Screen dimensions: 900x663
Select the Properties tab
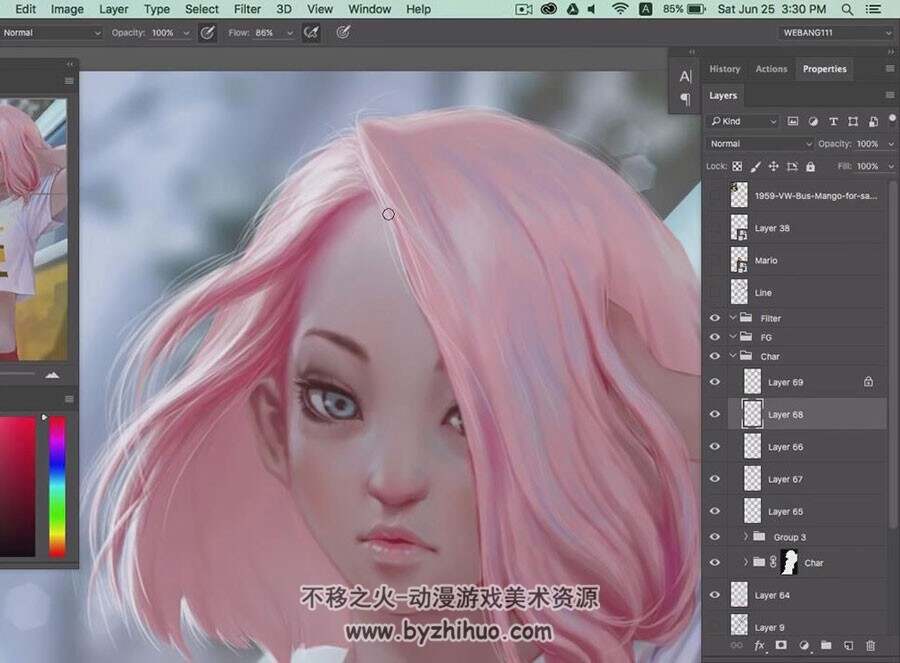[824, 69]
